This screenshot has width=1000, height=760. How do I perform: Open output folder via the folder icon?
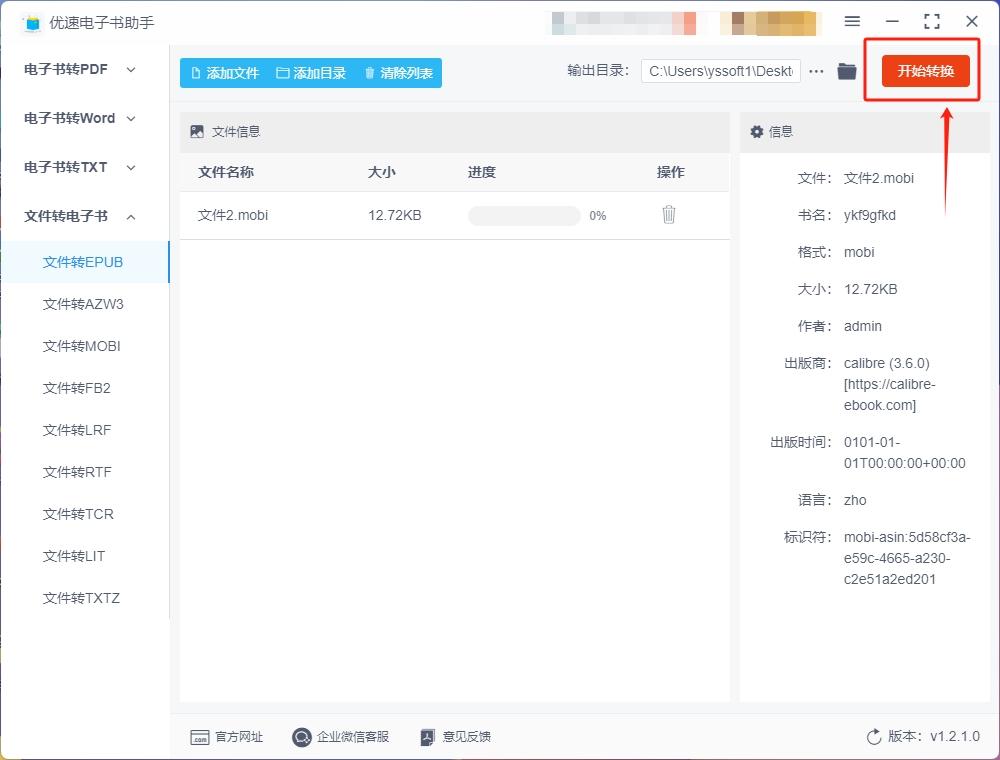[847, 71]
